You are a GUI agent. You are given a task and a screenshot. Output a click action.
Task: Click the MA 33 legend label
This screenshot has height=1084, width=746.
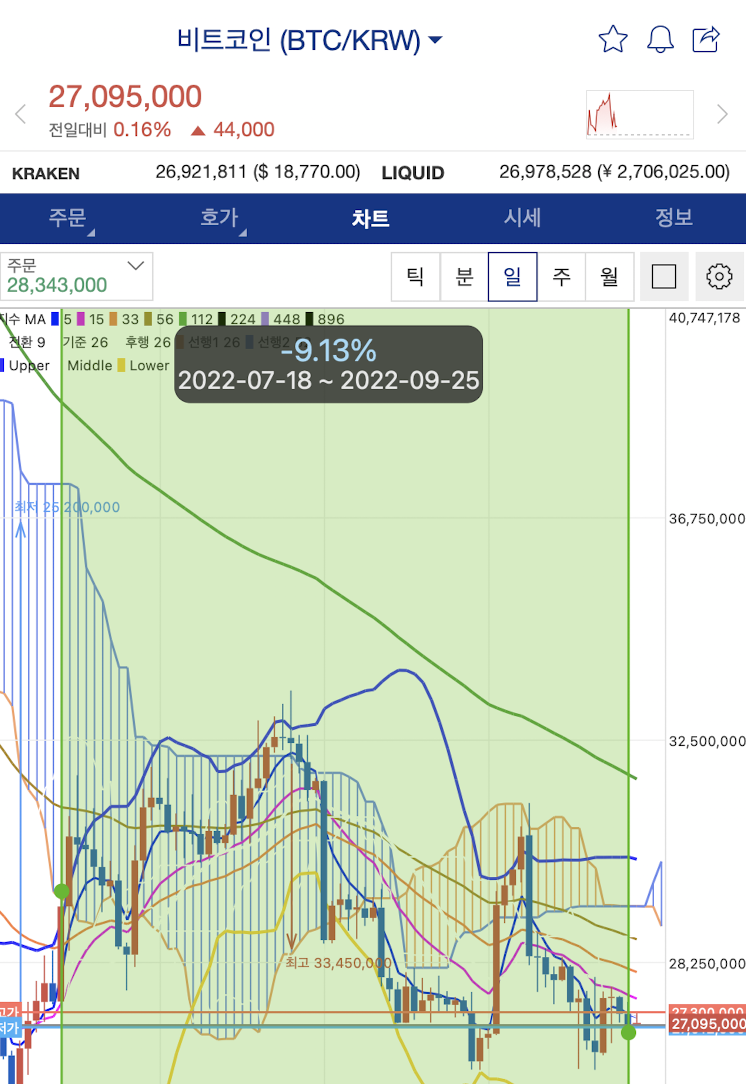point(130,319)
